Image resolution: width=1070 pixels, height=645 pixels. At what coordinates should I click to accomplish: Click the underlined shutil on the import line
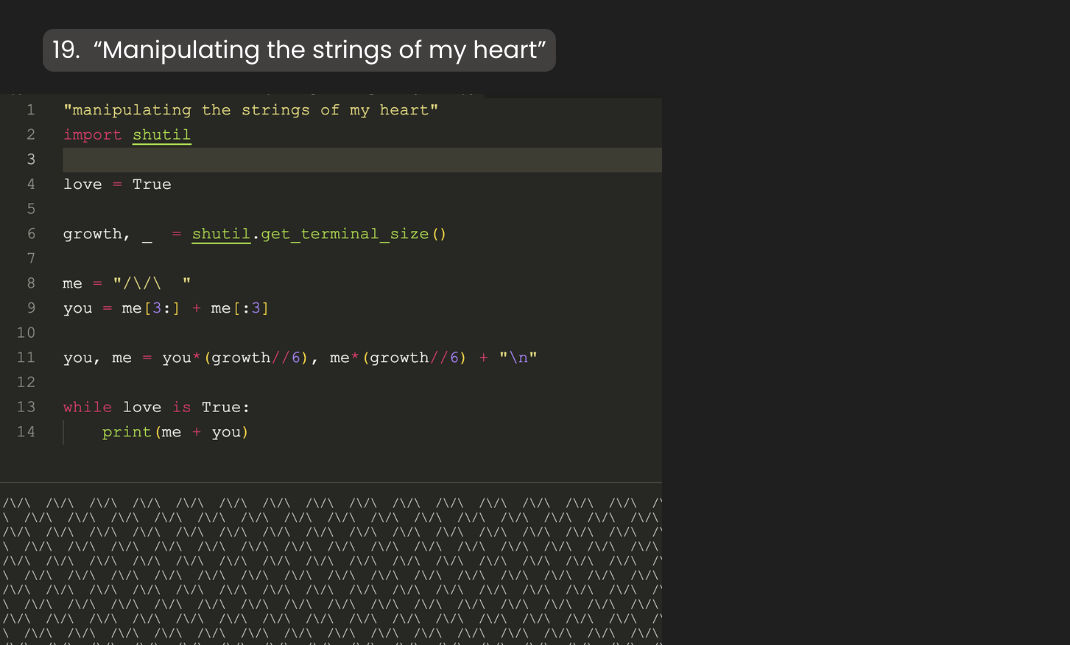pyautogui.click(x=161, y=135)
